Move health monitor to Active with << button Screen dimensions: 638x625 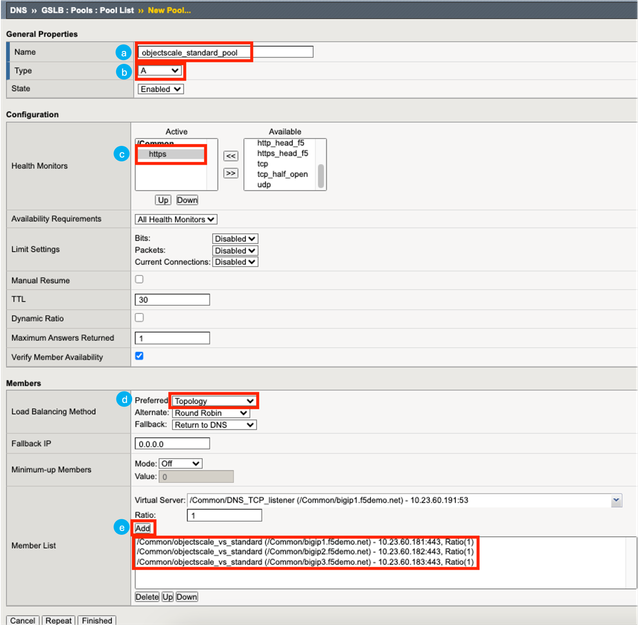tap(230, 156)
